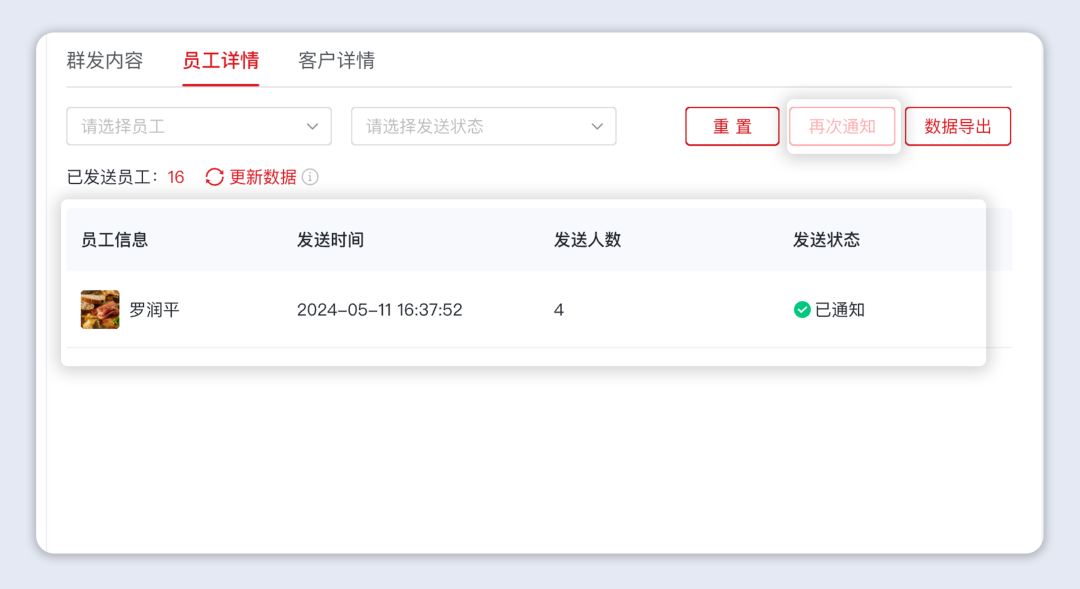Screen dimensions: 1080x589
Task: Click the 重置 button
Action: tap(732, 126)
